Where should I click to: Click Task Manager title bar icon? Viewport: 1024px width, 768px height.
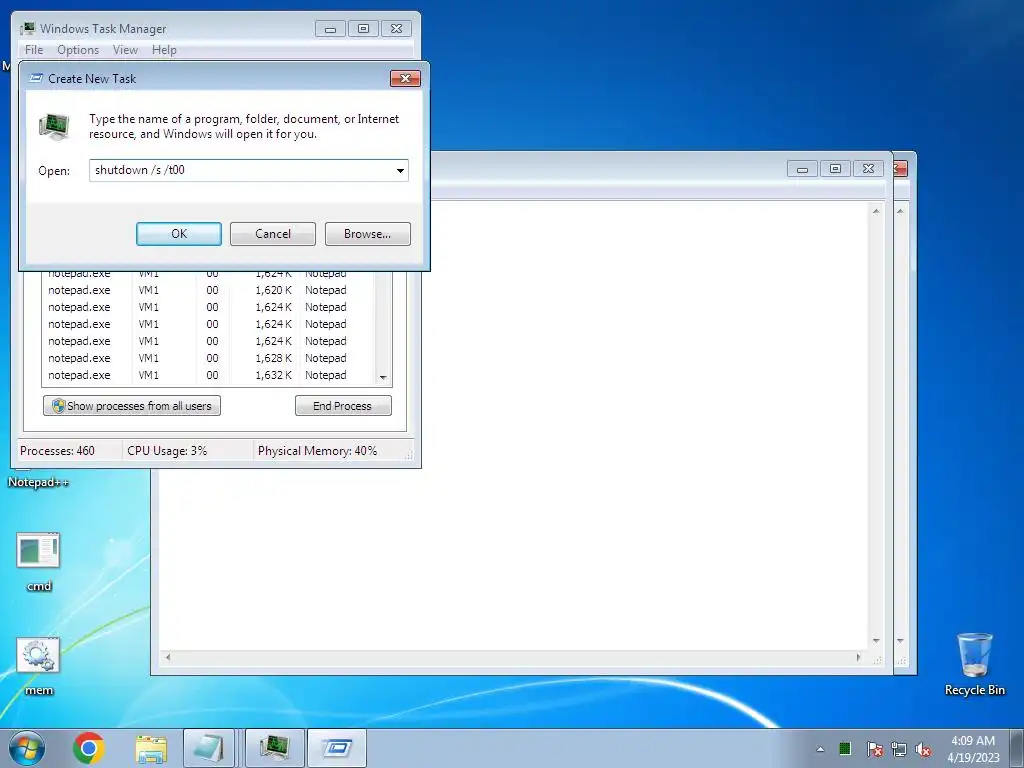27,29
